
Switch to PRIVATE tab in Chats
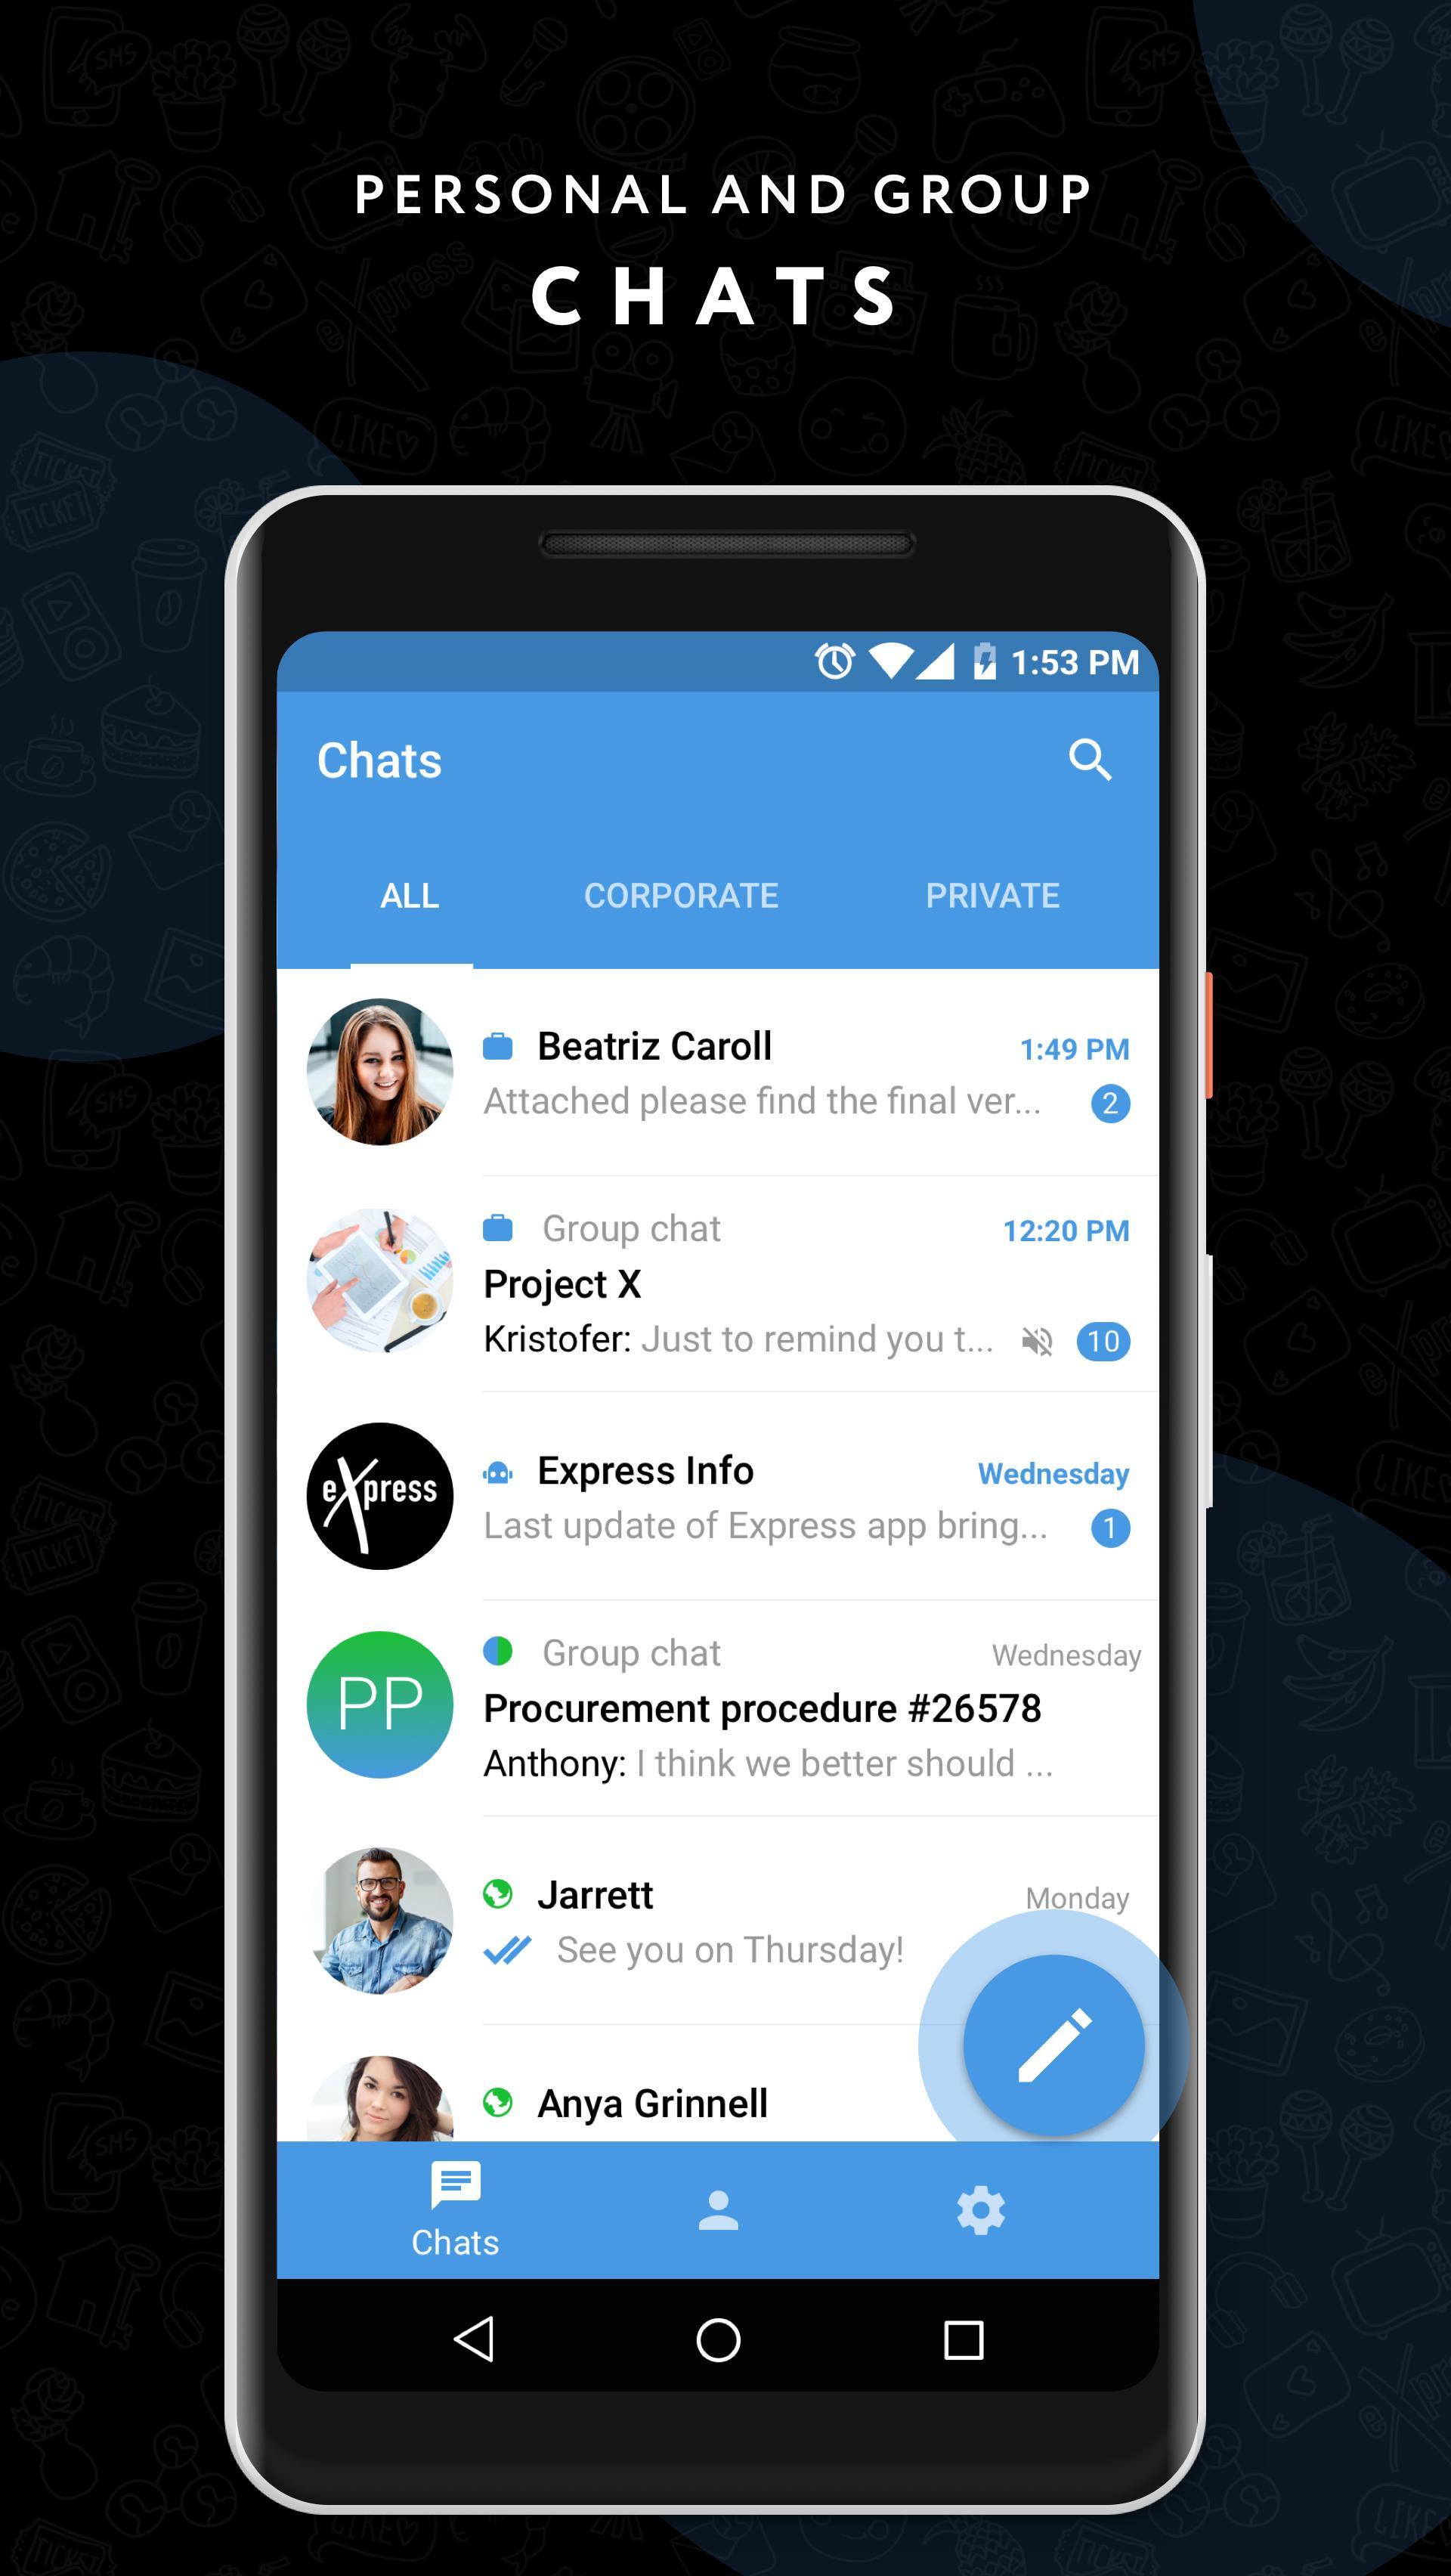tap(991, 893)
